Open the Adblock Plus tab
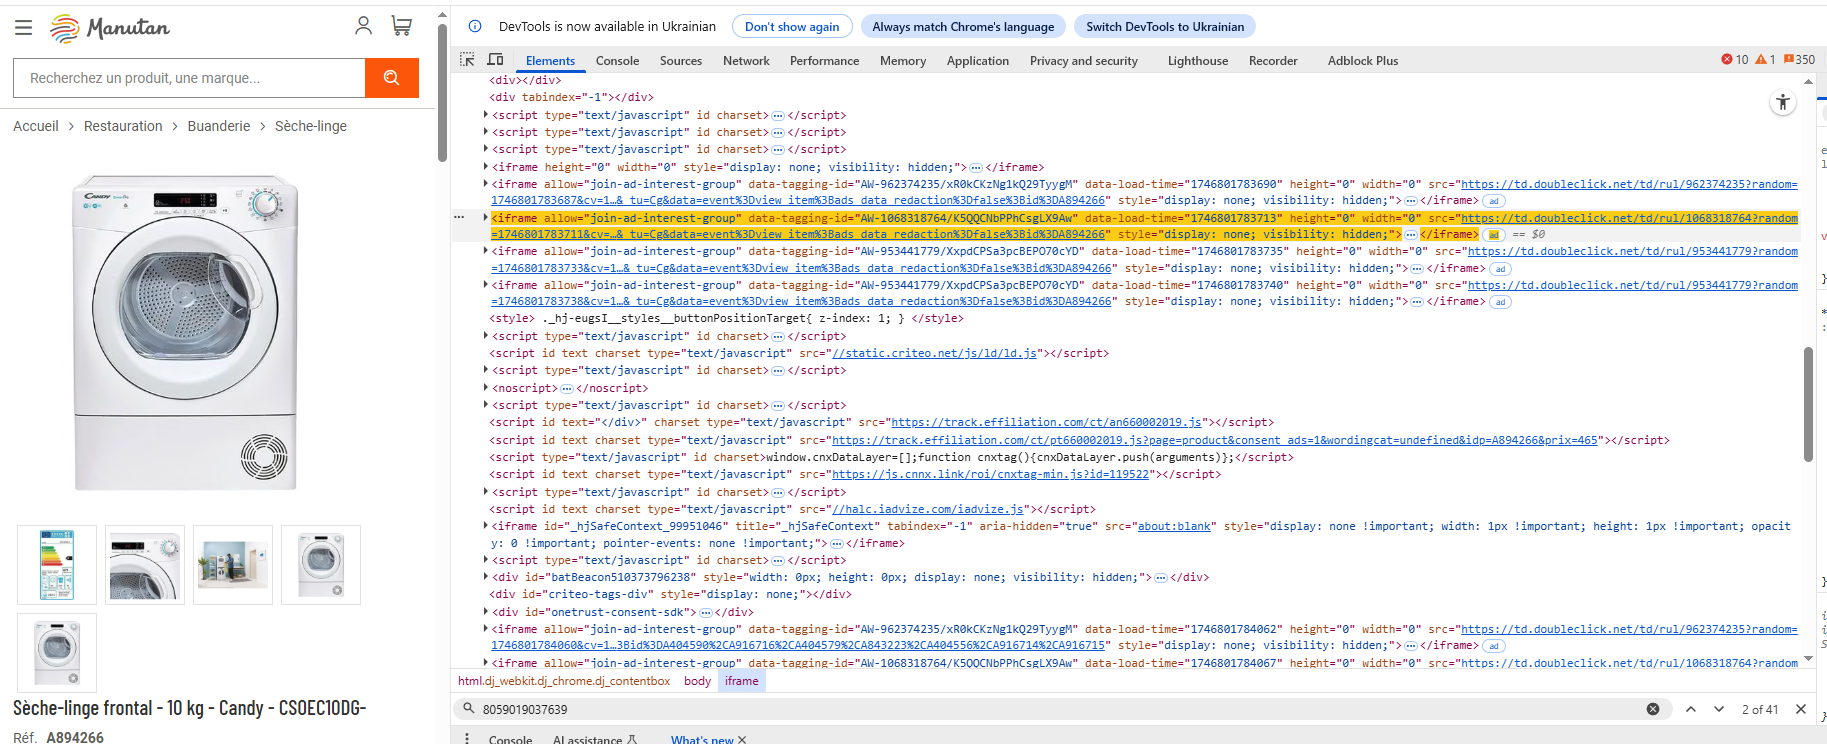 coord(1363,60)
